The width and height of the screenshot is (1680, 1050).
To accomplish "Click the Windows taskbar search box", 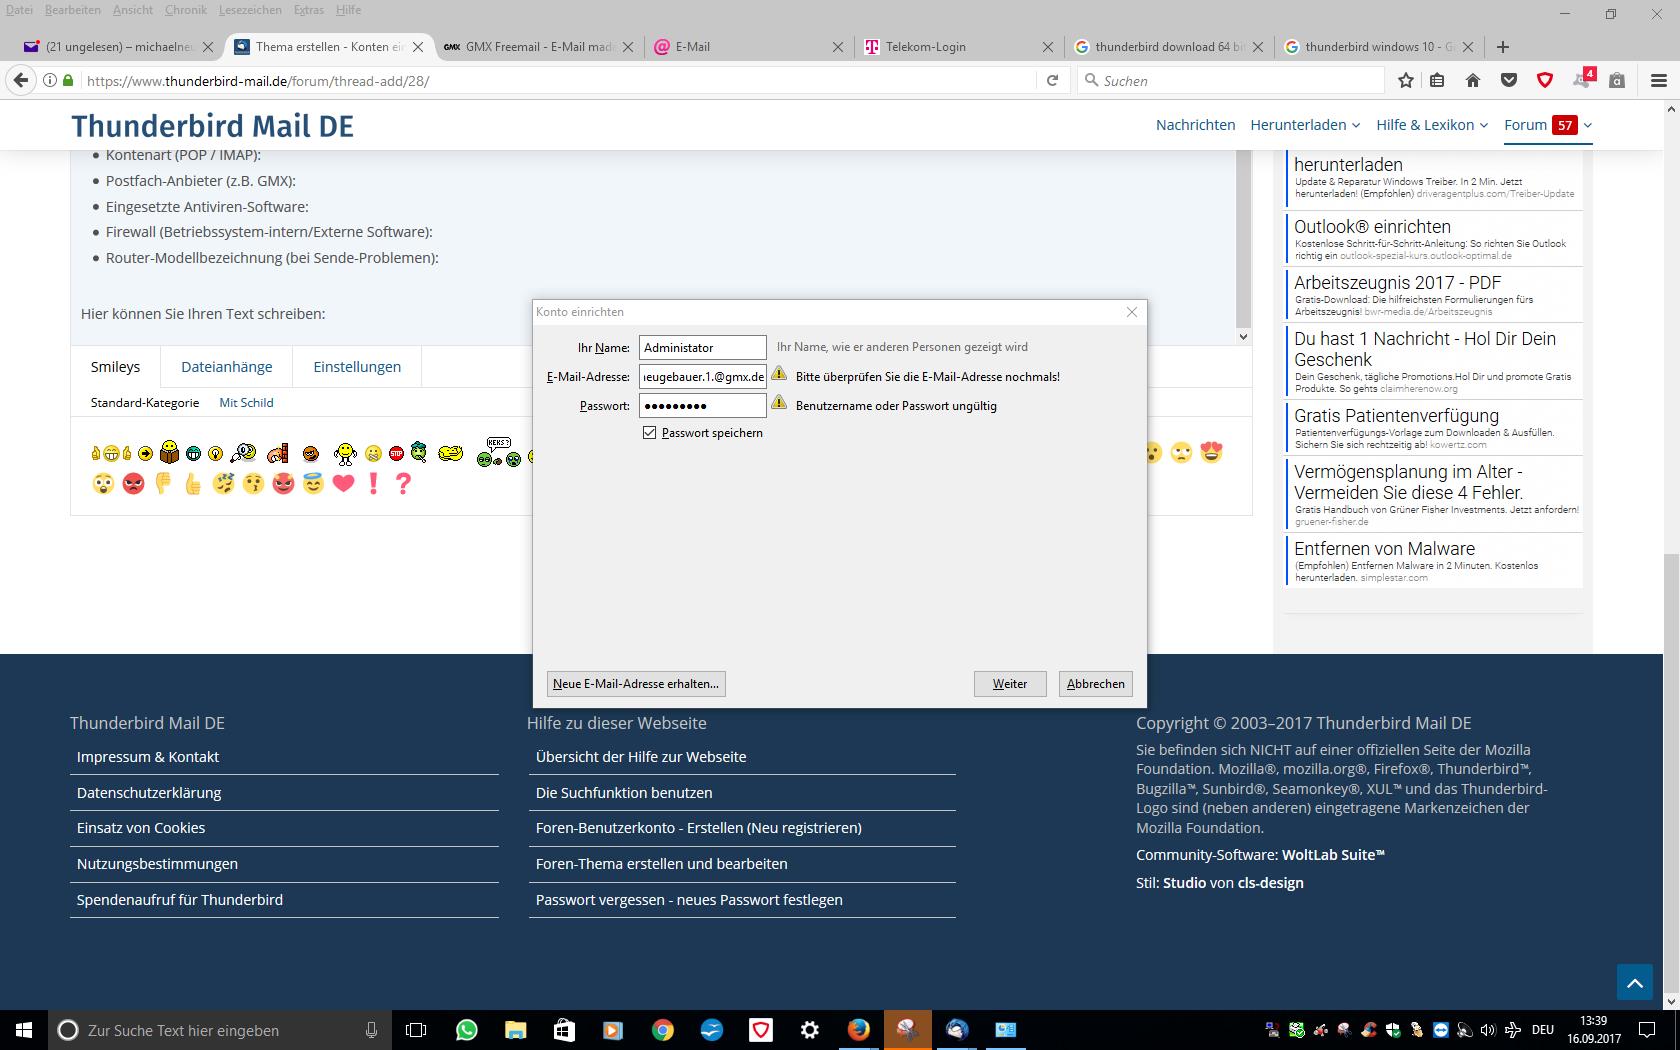I will [x=220, y=1030].
